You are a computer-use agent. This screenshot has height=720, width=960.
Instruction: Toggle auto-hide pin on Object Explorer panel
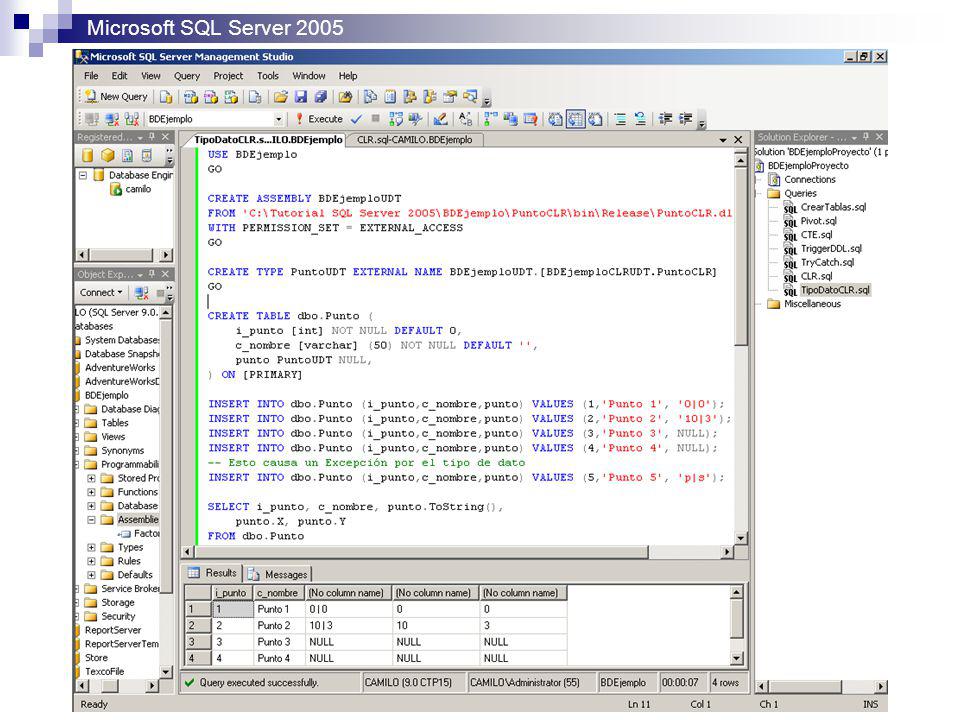click(x=152, y=274)
